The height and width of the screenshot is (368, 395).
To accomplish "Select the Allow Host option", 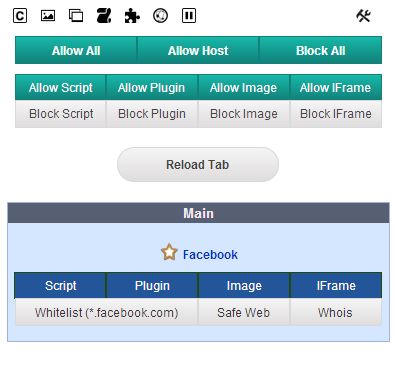I will [198, 50].
